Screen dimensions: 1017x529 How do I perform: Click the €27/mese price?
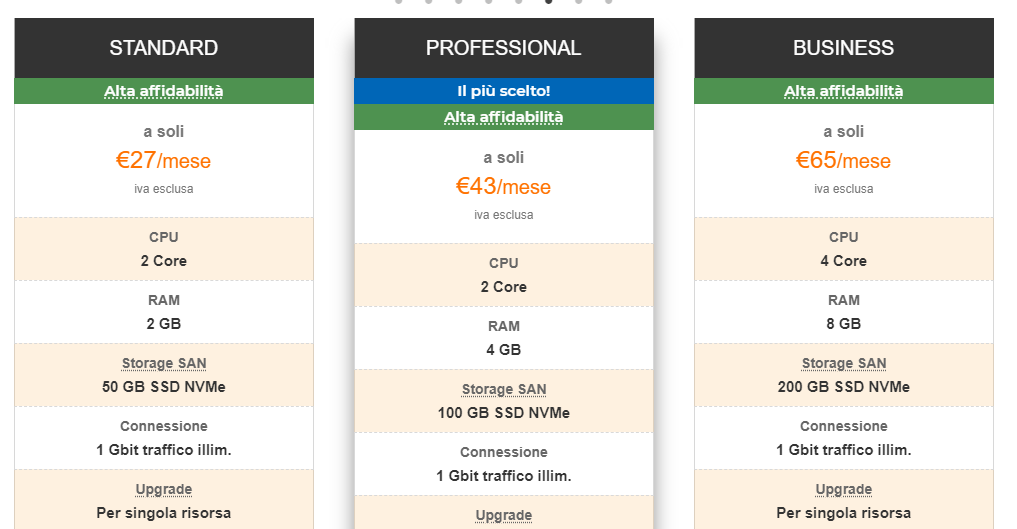click(x=164, y=161)
